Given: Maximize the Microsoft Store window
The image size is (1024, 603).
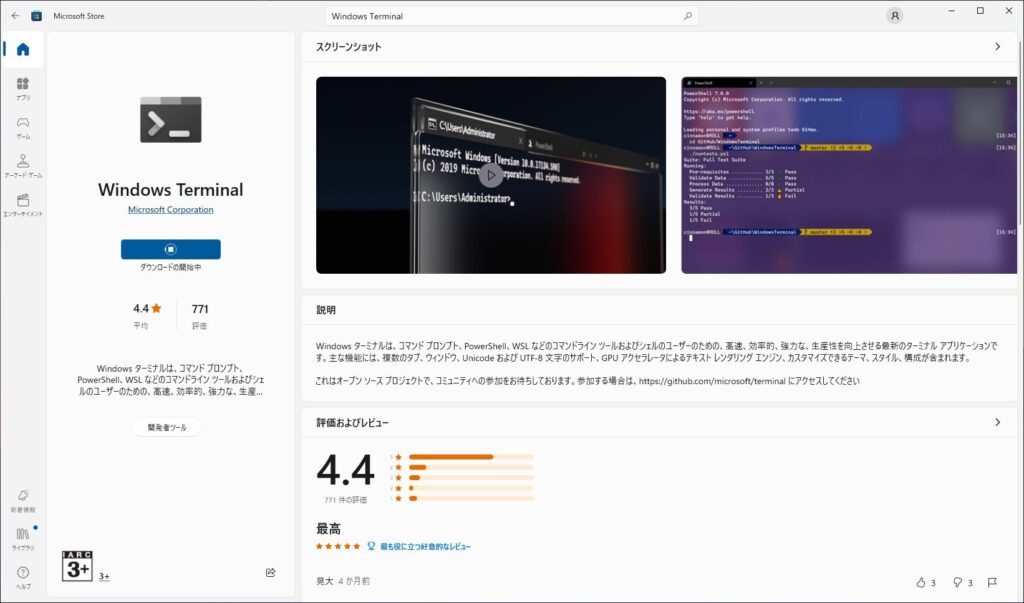Looking at the screenshot, I should pos(980,10).
